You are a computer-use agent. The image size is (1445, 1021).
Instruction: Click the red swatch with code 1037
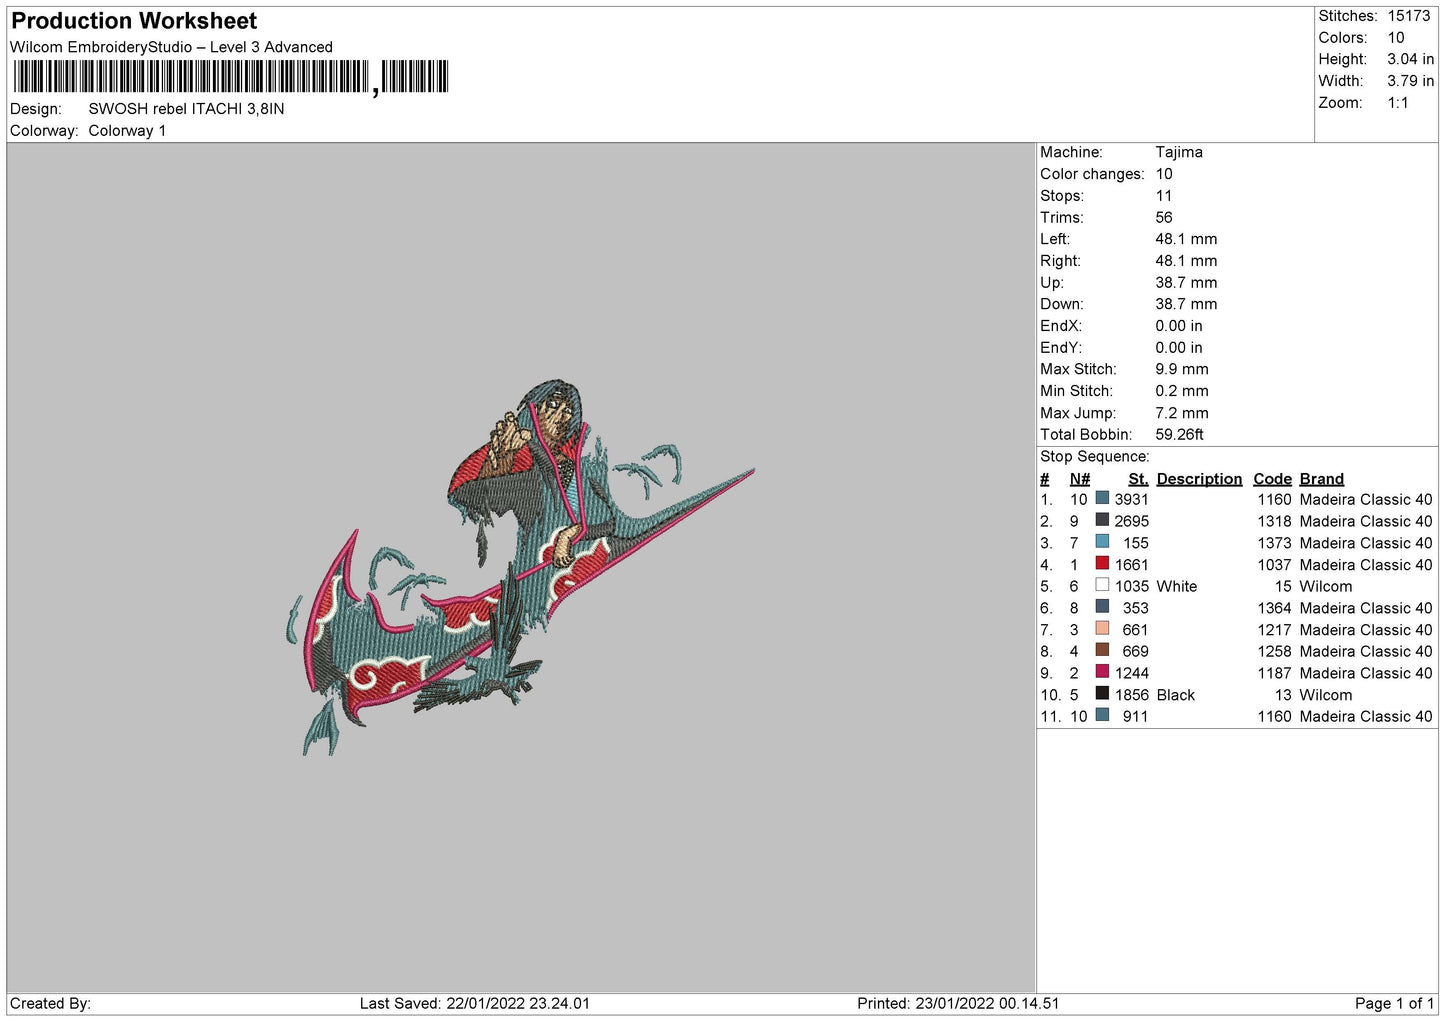[1102, 564]
